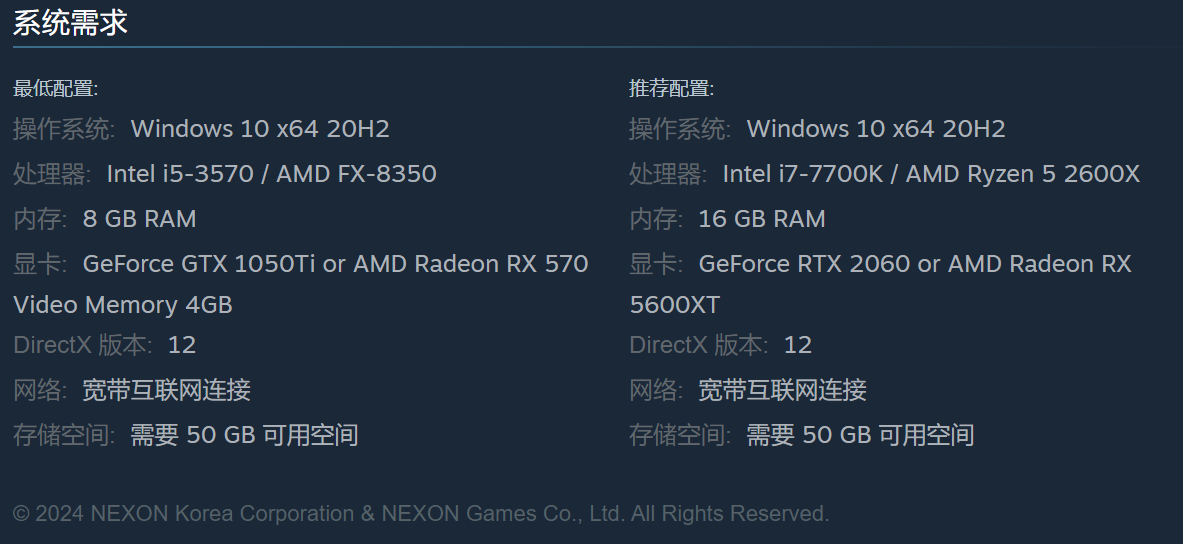
Task: Click the 16 GB RAM text
Action: 762,219
